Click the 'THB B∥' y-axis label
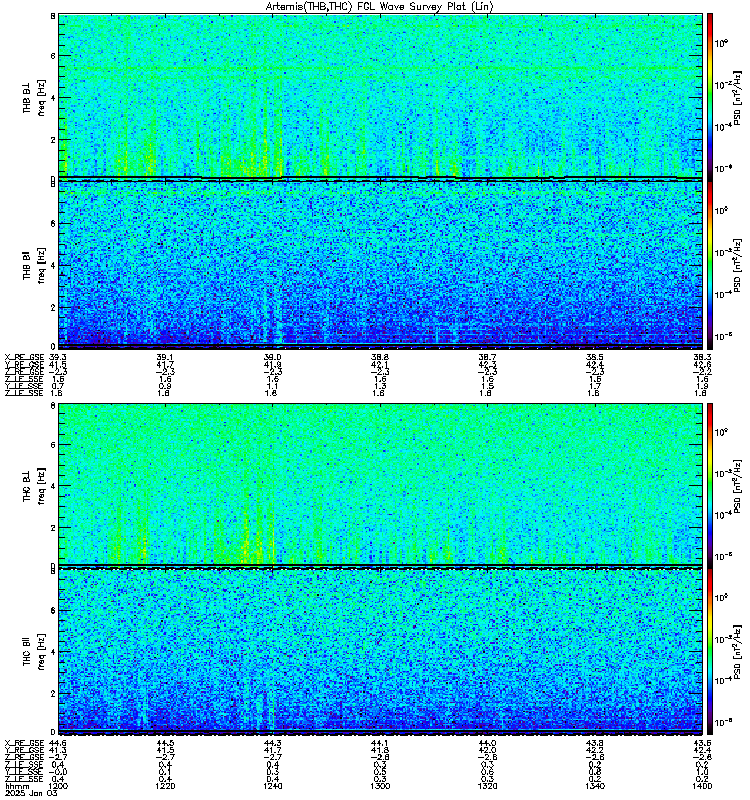The height and width of the screenshot is (800, 750). point(27,265)
